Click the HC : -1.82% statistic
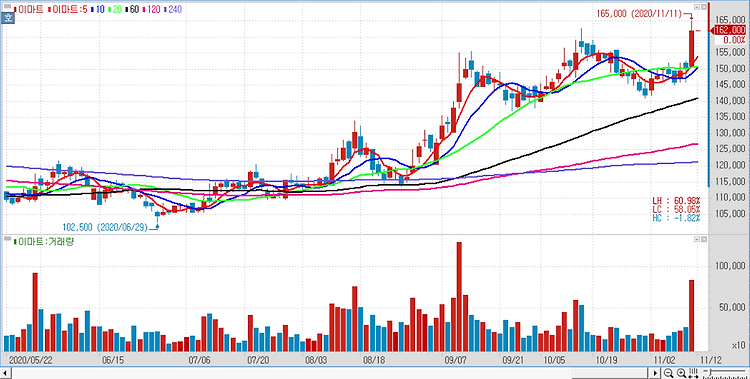Viewport: 750px width, 379px height. (675, 218)
